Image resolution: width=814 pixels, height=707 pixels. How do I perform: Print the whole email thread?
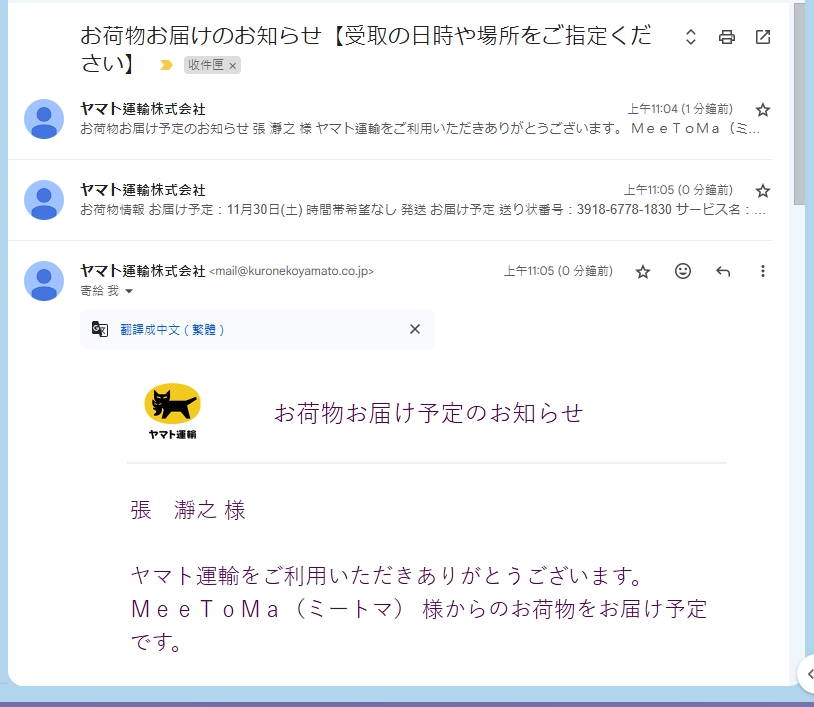click(x=726, y=37)
